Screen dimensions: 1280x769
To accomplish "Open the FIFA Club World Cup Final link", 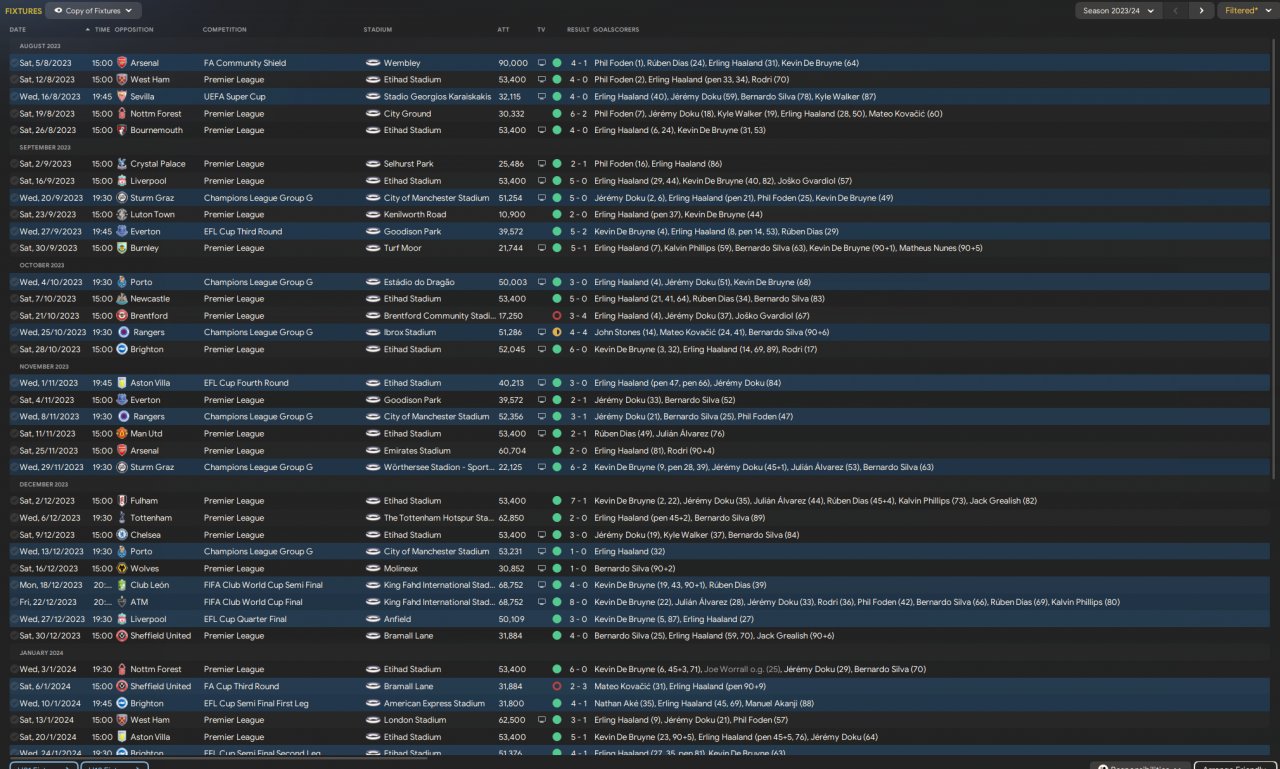I will (254, 602).
